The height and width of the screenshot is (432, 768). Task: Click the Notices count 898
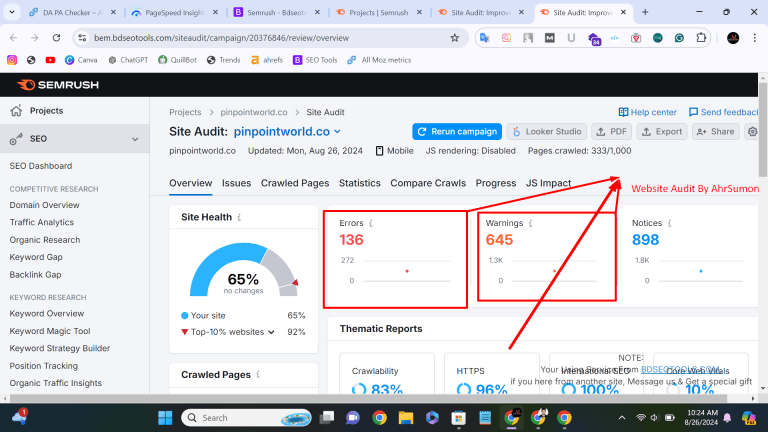(646, 240)
